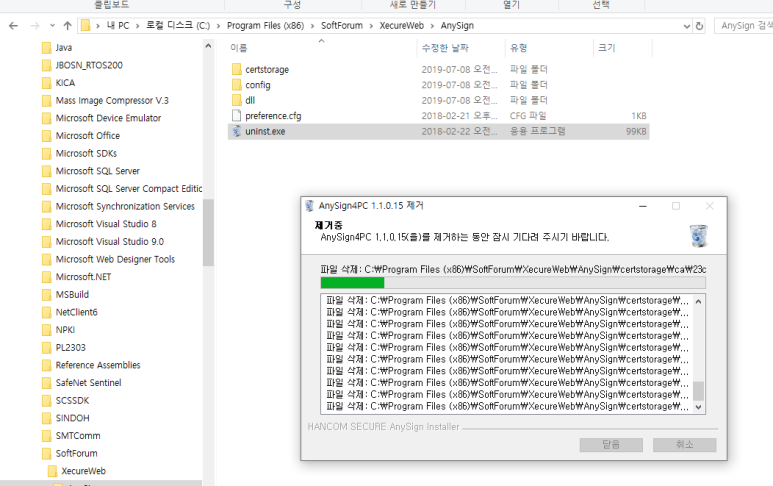Click uninstall progress bar in AnySign4PC dialog
Viewport: 773px width, 486px height.
[x=513, y=282]
